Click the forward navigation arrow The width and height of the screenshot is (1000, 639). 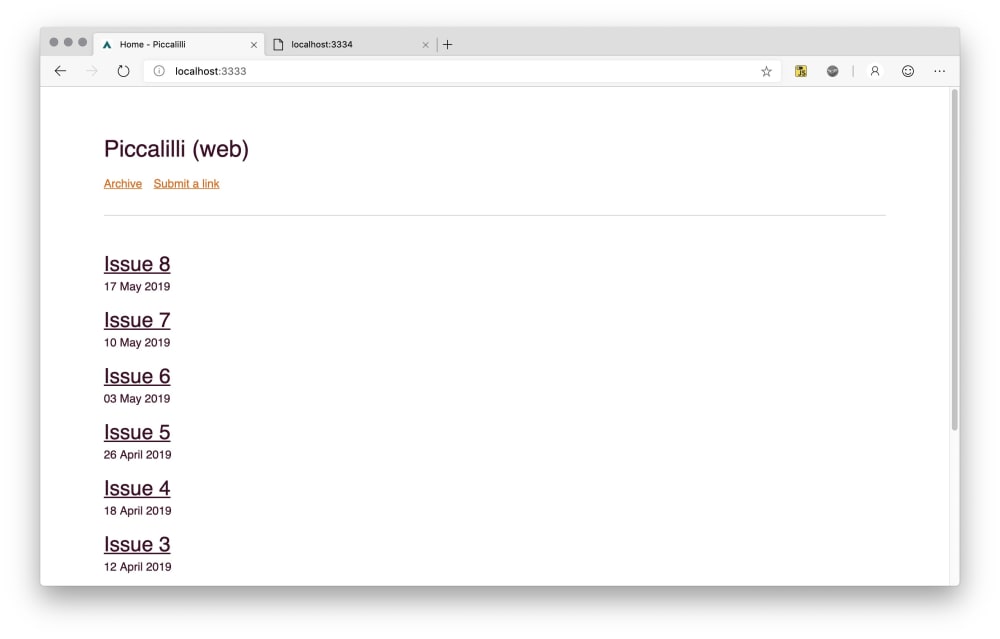[x=92, y=71]
